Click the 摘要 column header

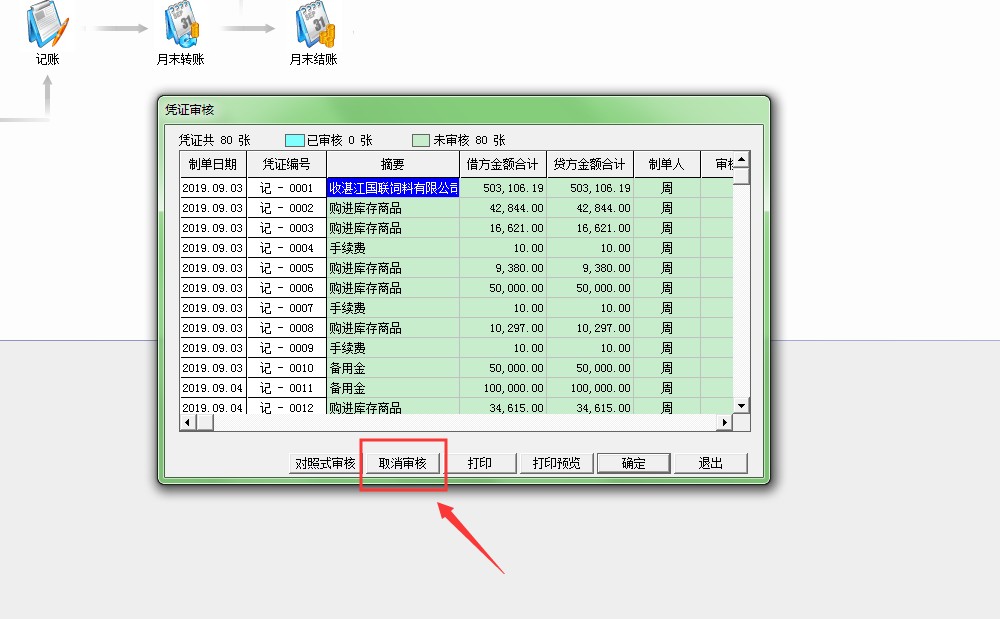393,164
